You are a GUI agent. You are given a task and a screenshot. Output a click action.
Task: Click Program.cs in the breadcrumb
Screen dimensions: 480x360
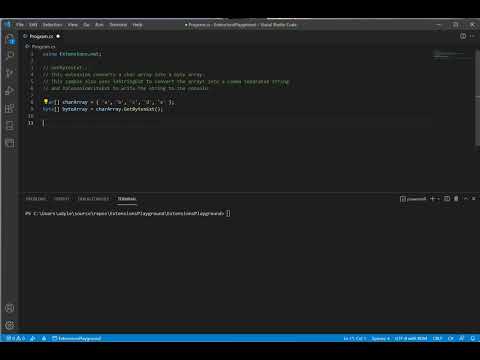point(43,47)
